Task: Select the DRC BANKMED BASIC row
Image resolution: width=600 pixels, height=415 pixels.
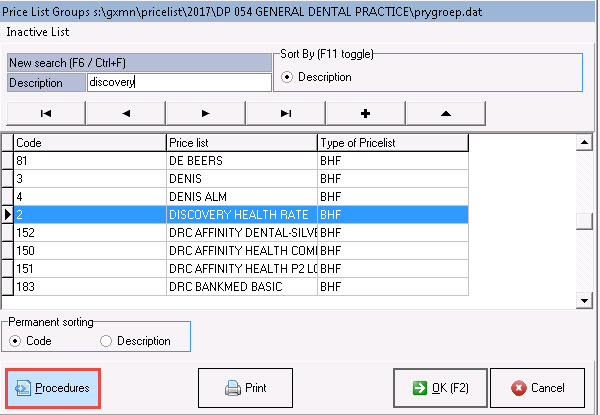Action: coord(240,286)
